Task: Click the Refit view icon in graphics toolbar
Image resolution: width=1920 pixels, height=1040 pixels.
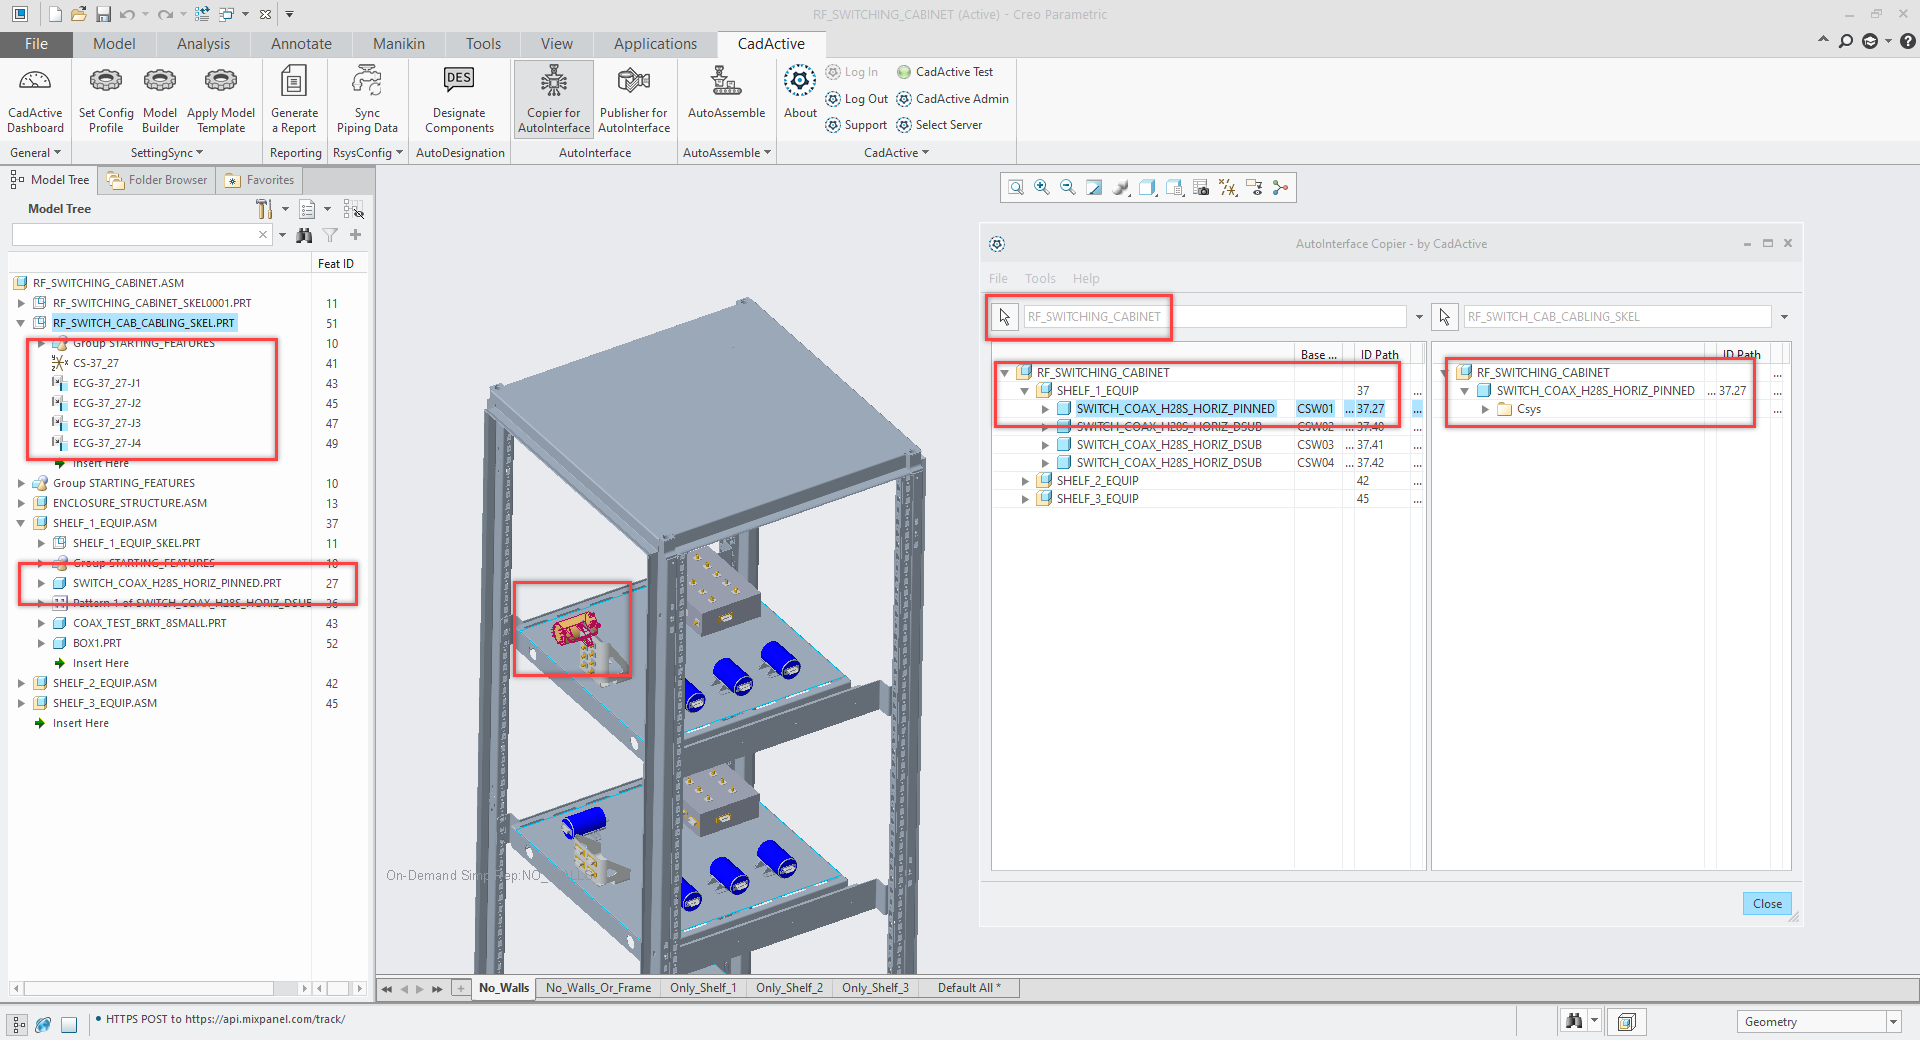Action: pos(1016,187)
